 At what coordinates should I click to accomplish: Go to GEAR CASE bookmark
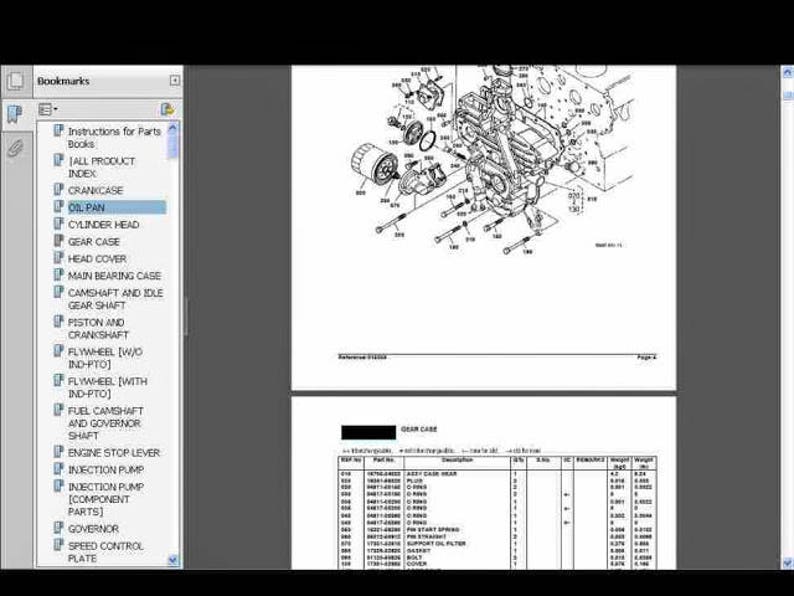click(94, 242)
